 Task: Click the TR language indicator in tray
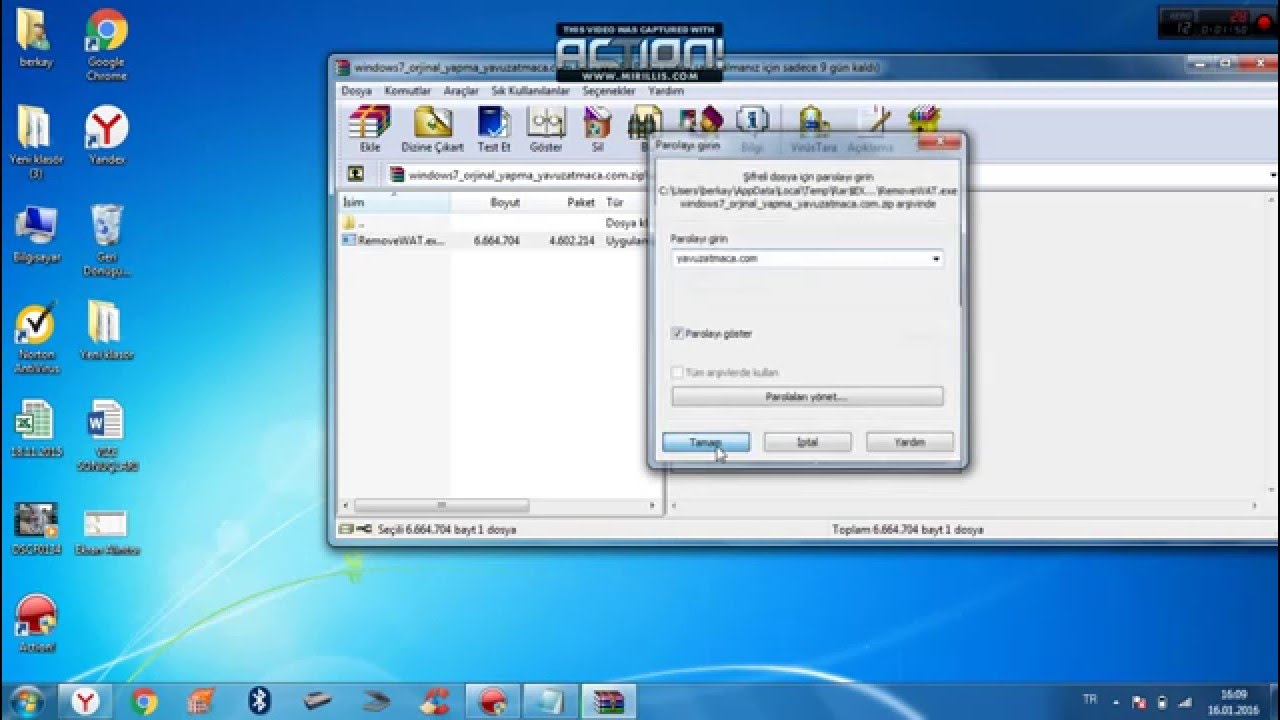pos(1090,699)
